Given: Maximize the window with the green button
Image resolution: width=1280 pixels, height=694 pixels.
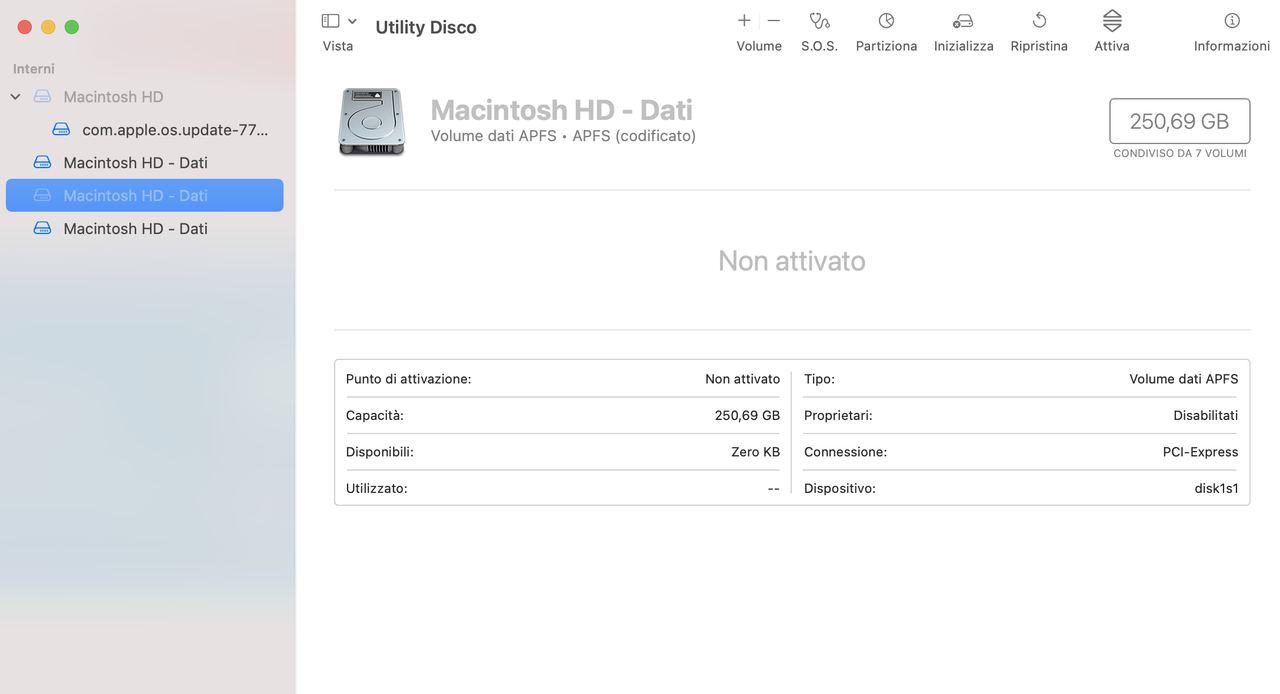Looking at the screenshot, I should coord(72,27).
